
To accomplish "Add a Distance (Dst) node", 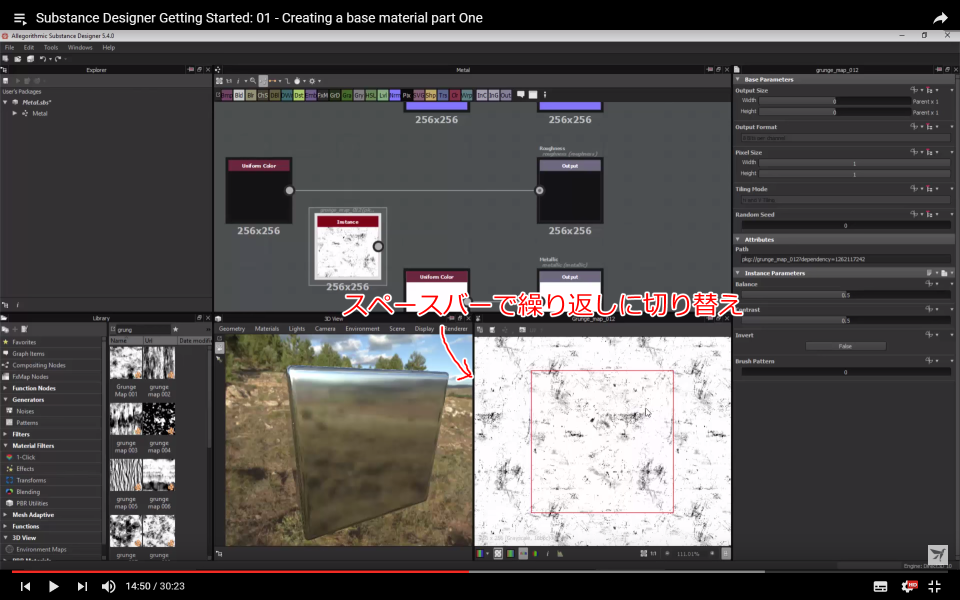I will click(x=299, y=96).
